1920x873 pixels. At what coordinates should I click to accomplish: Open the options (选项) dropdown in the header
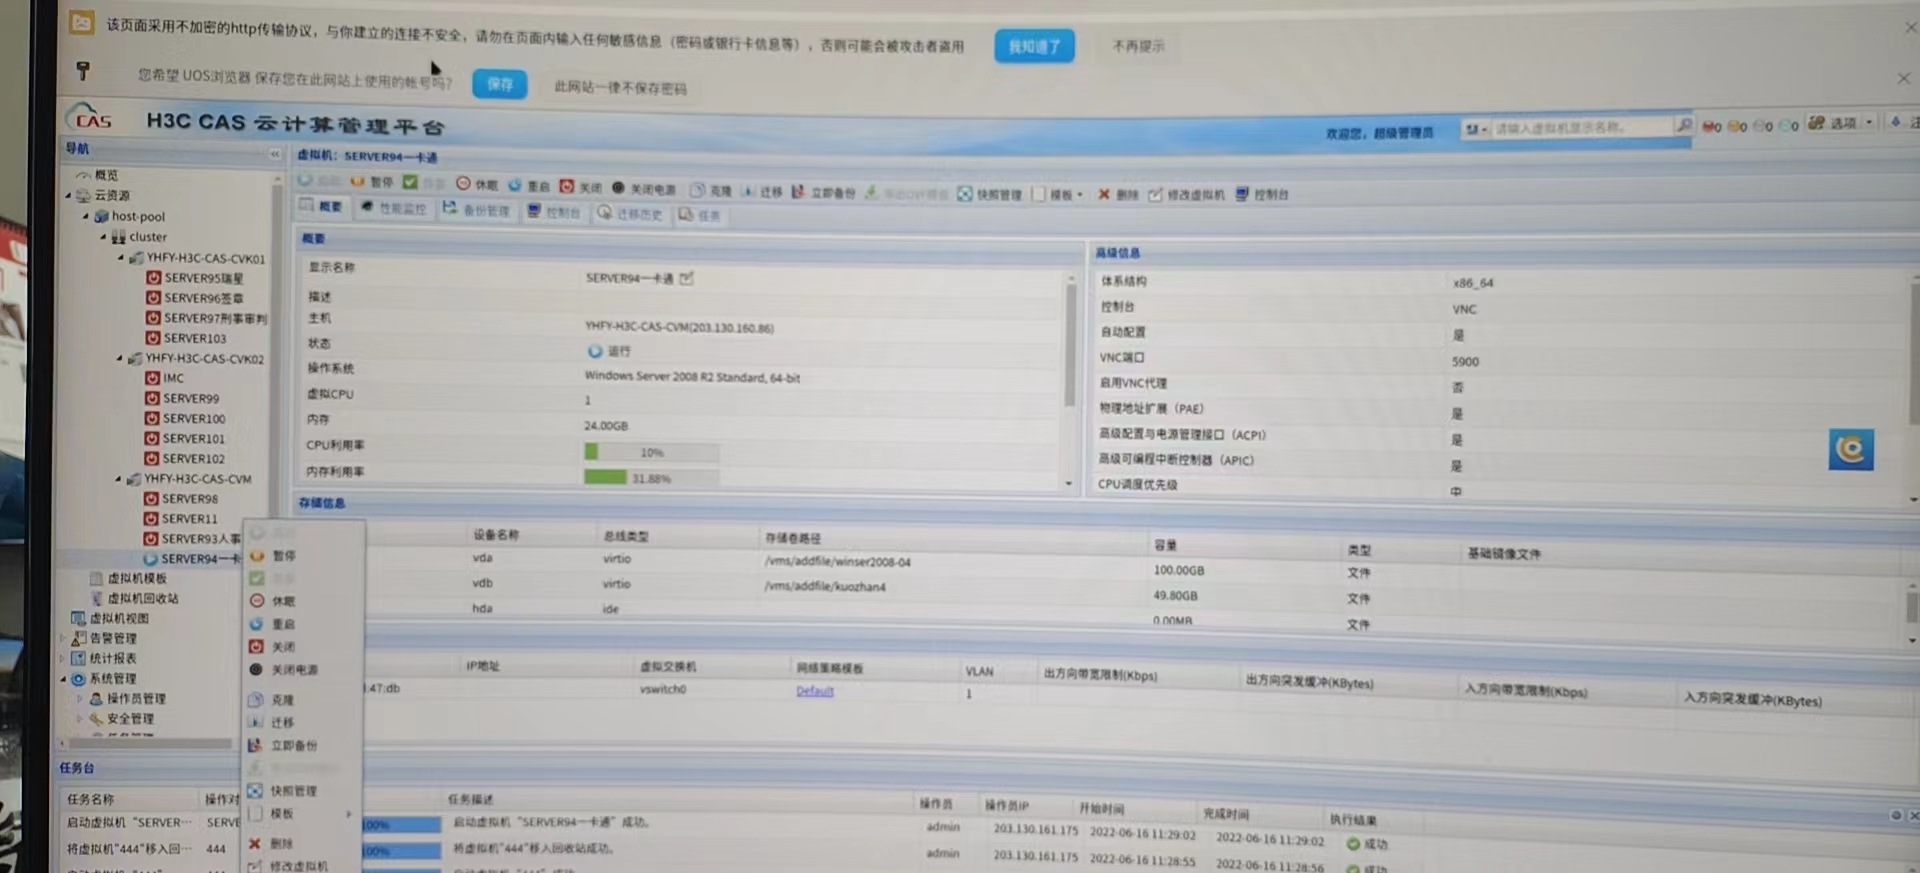pos(1841,123)
